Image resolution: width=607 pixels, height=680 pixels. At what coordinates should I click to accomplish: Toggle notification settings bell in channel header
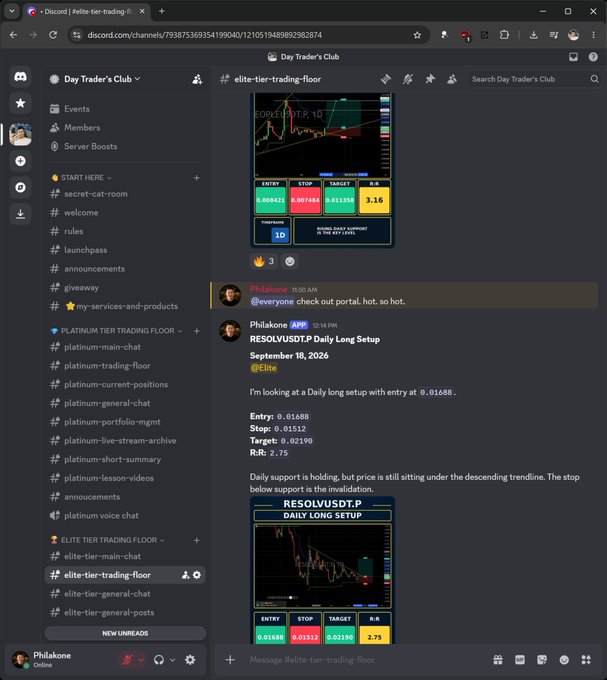(x=408, y=79)
